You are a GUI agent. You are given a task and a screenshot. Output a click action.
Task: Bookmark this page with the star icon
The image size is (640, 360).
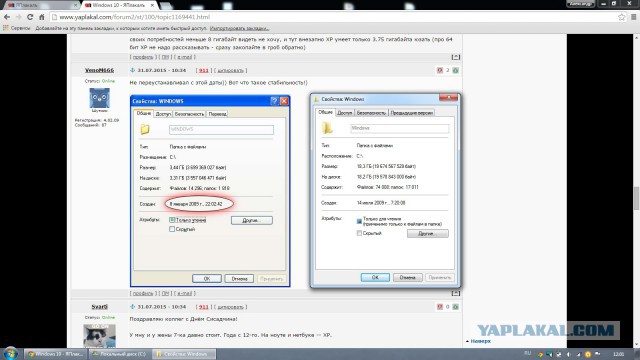point(621,17)
